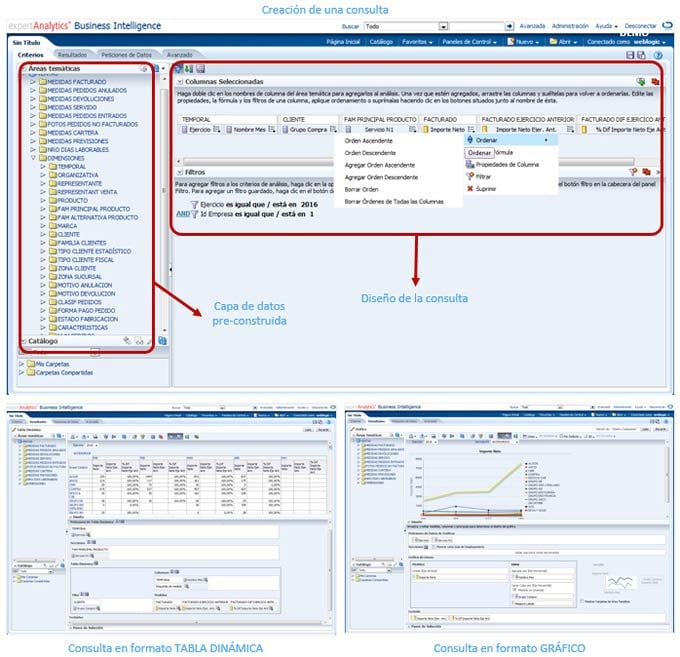The width and height of the screenshot is (680, 657).
Task: Choose Borrar Orden menu item
Action: click(x=361, y=190)
